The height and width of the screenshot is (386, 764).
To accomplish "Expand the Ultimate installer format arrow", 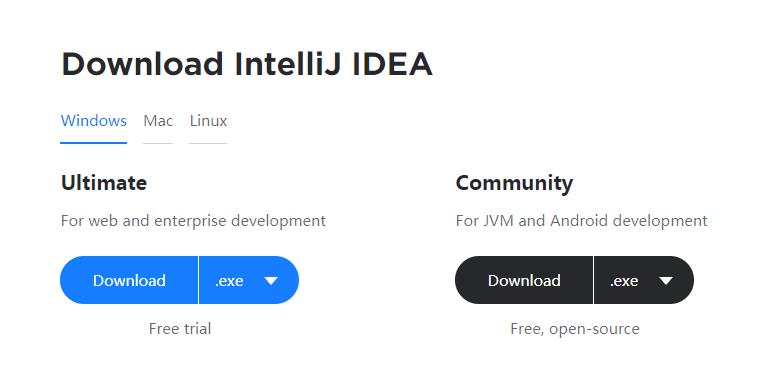I will pyautogui.click(x=271, y=281).
